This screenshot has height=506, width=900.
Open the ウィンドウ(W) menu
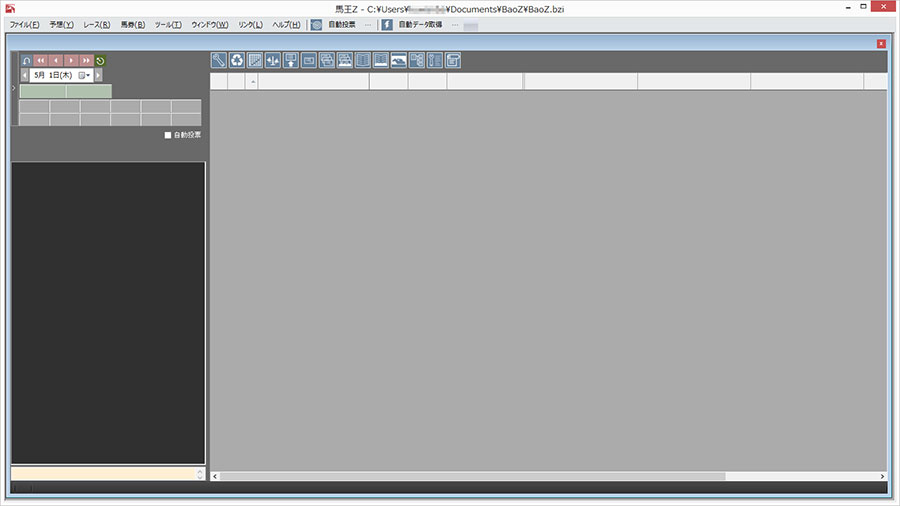[210, 25]
